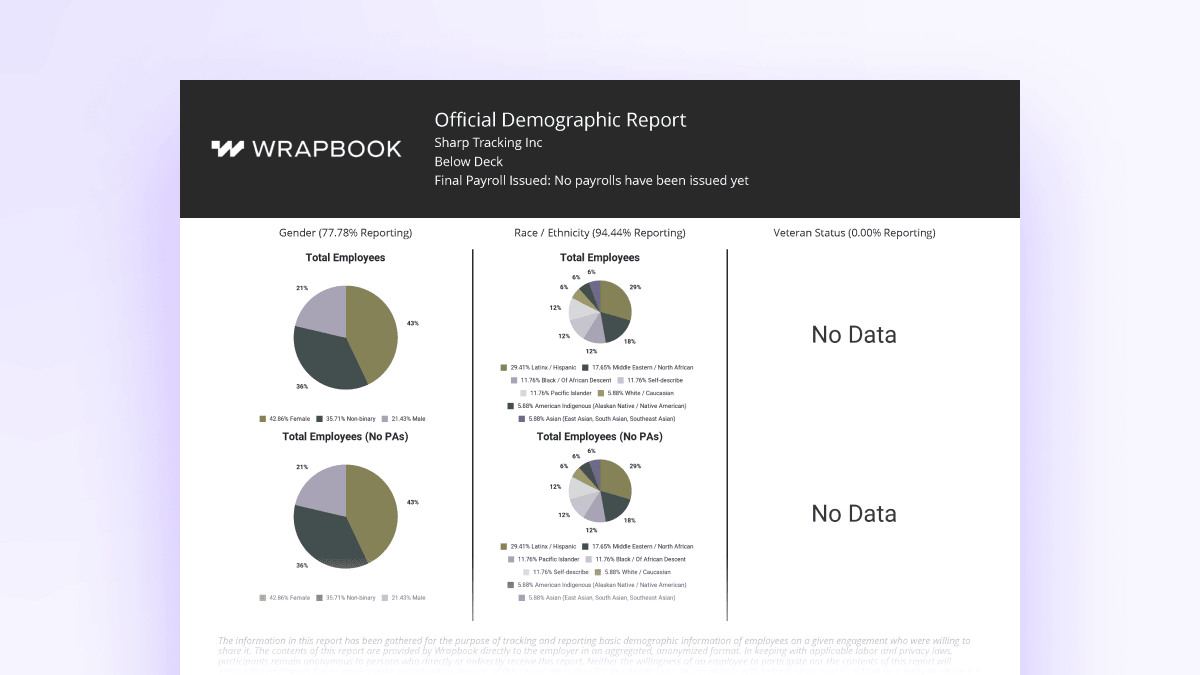Click the 29% label on the top Race pie

click(x=635, y=287)
